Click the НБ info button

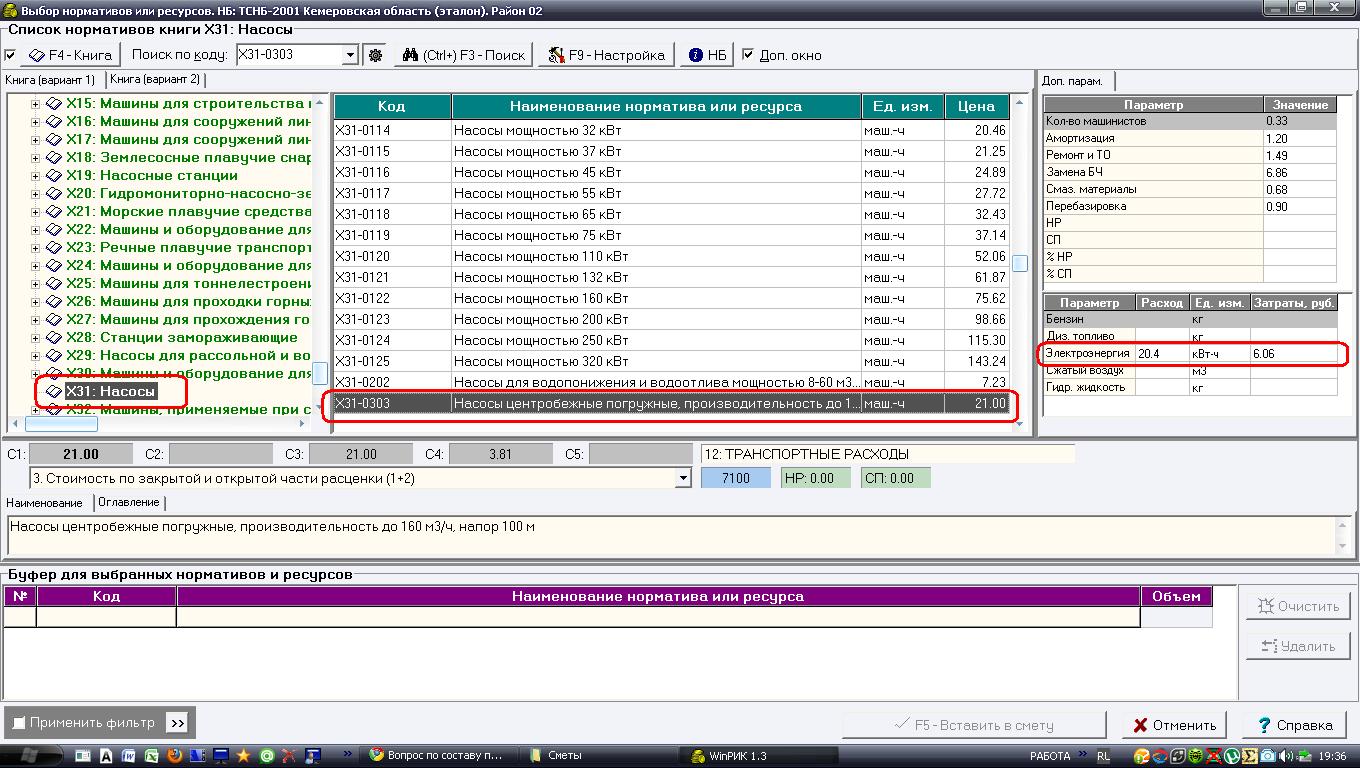pyautogui.click(x=709, y=55)
